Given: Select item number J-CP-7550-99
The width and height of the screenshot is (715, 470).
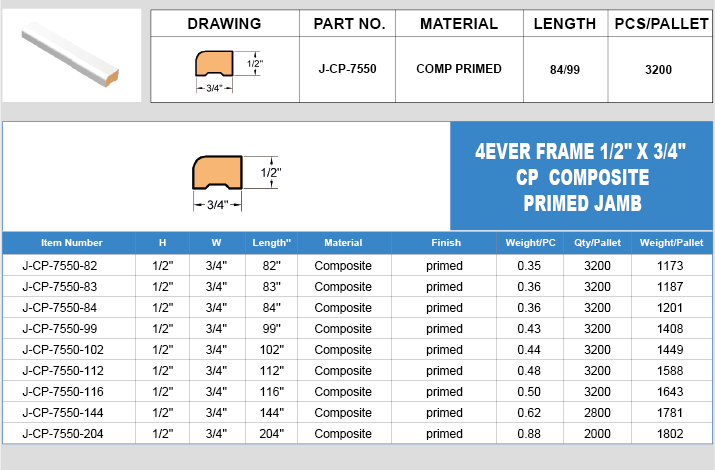Looking at the screenshot, I should (60, 329).
